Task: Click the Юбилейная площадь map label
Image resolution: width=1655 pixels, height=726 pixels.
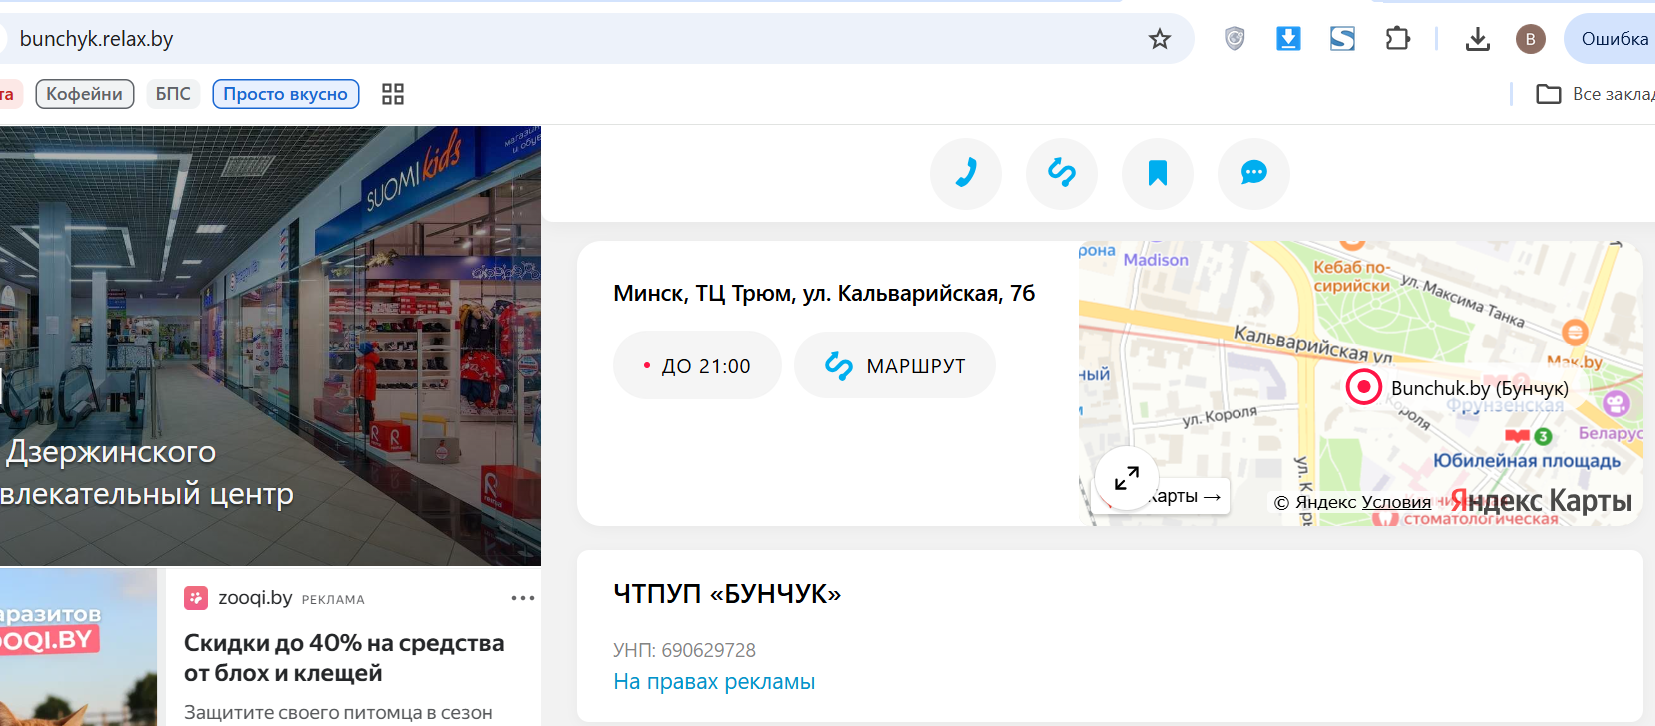Action: click(x=1527, y=461)
